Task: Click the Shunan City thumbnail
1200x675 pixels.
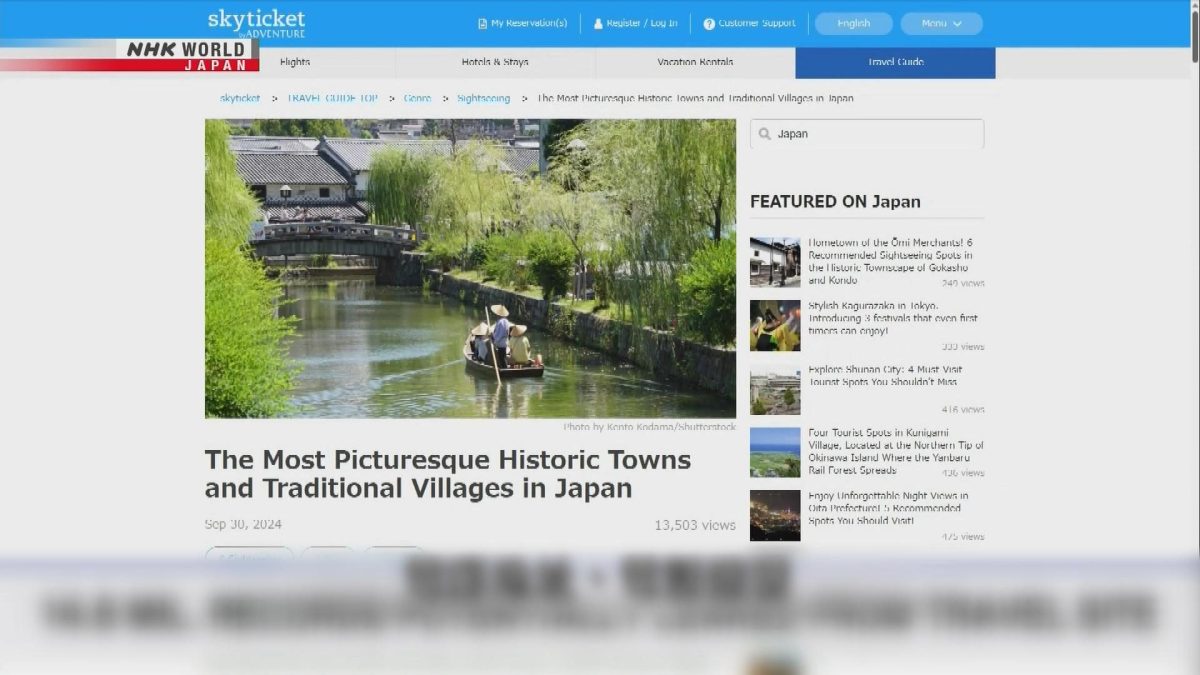Action: pyautogui.click(x=775, y=389)
